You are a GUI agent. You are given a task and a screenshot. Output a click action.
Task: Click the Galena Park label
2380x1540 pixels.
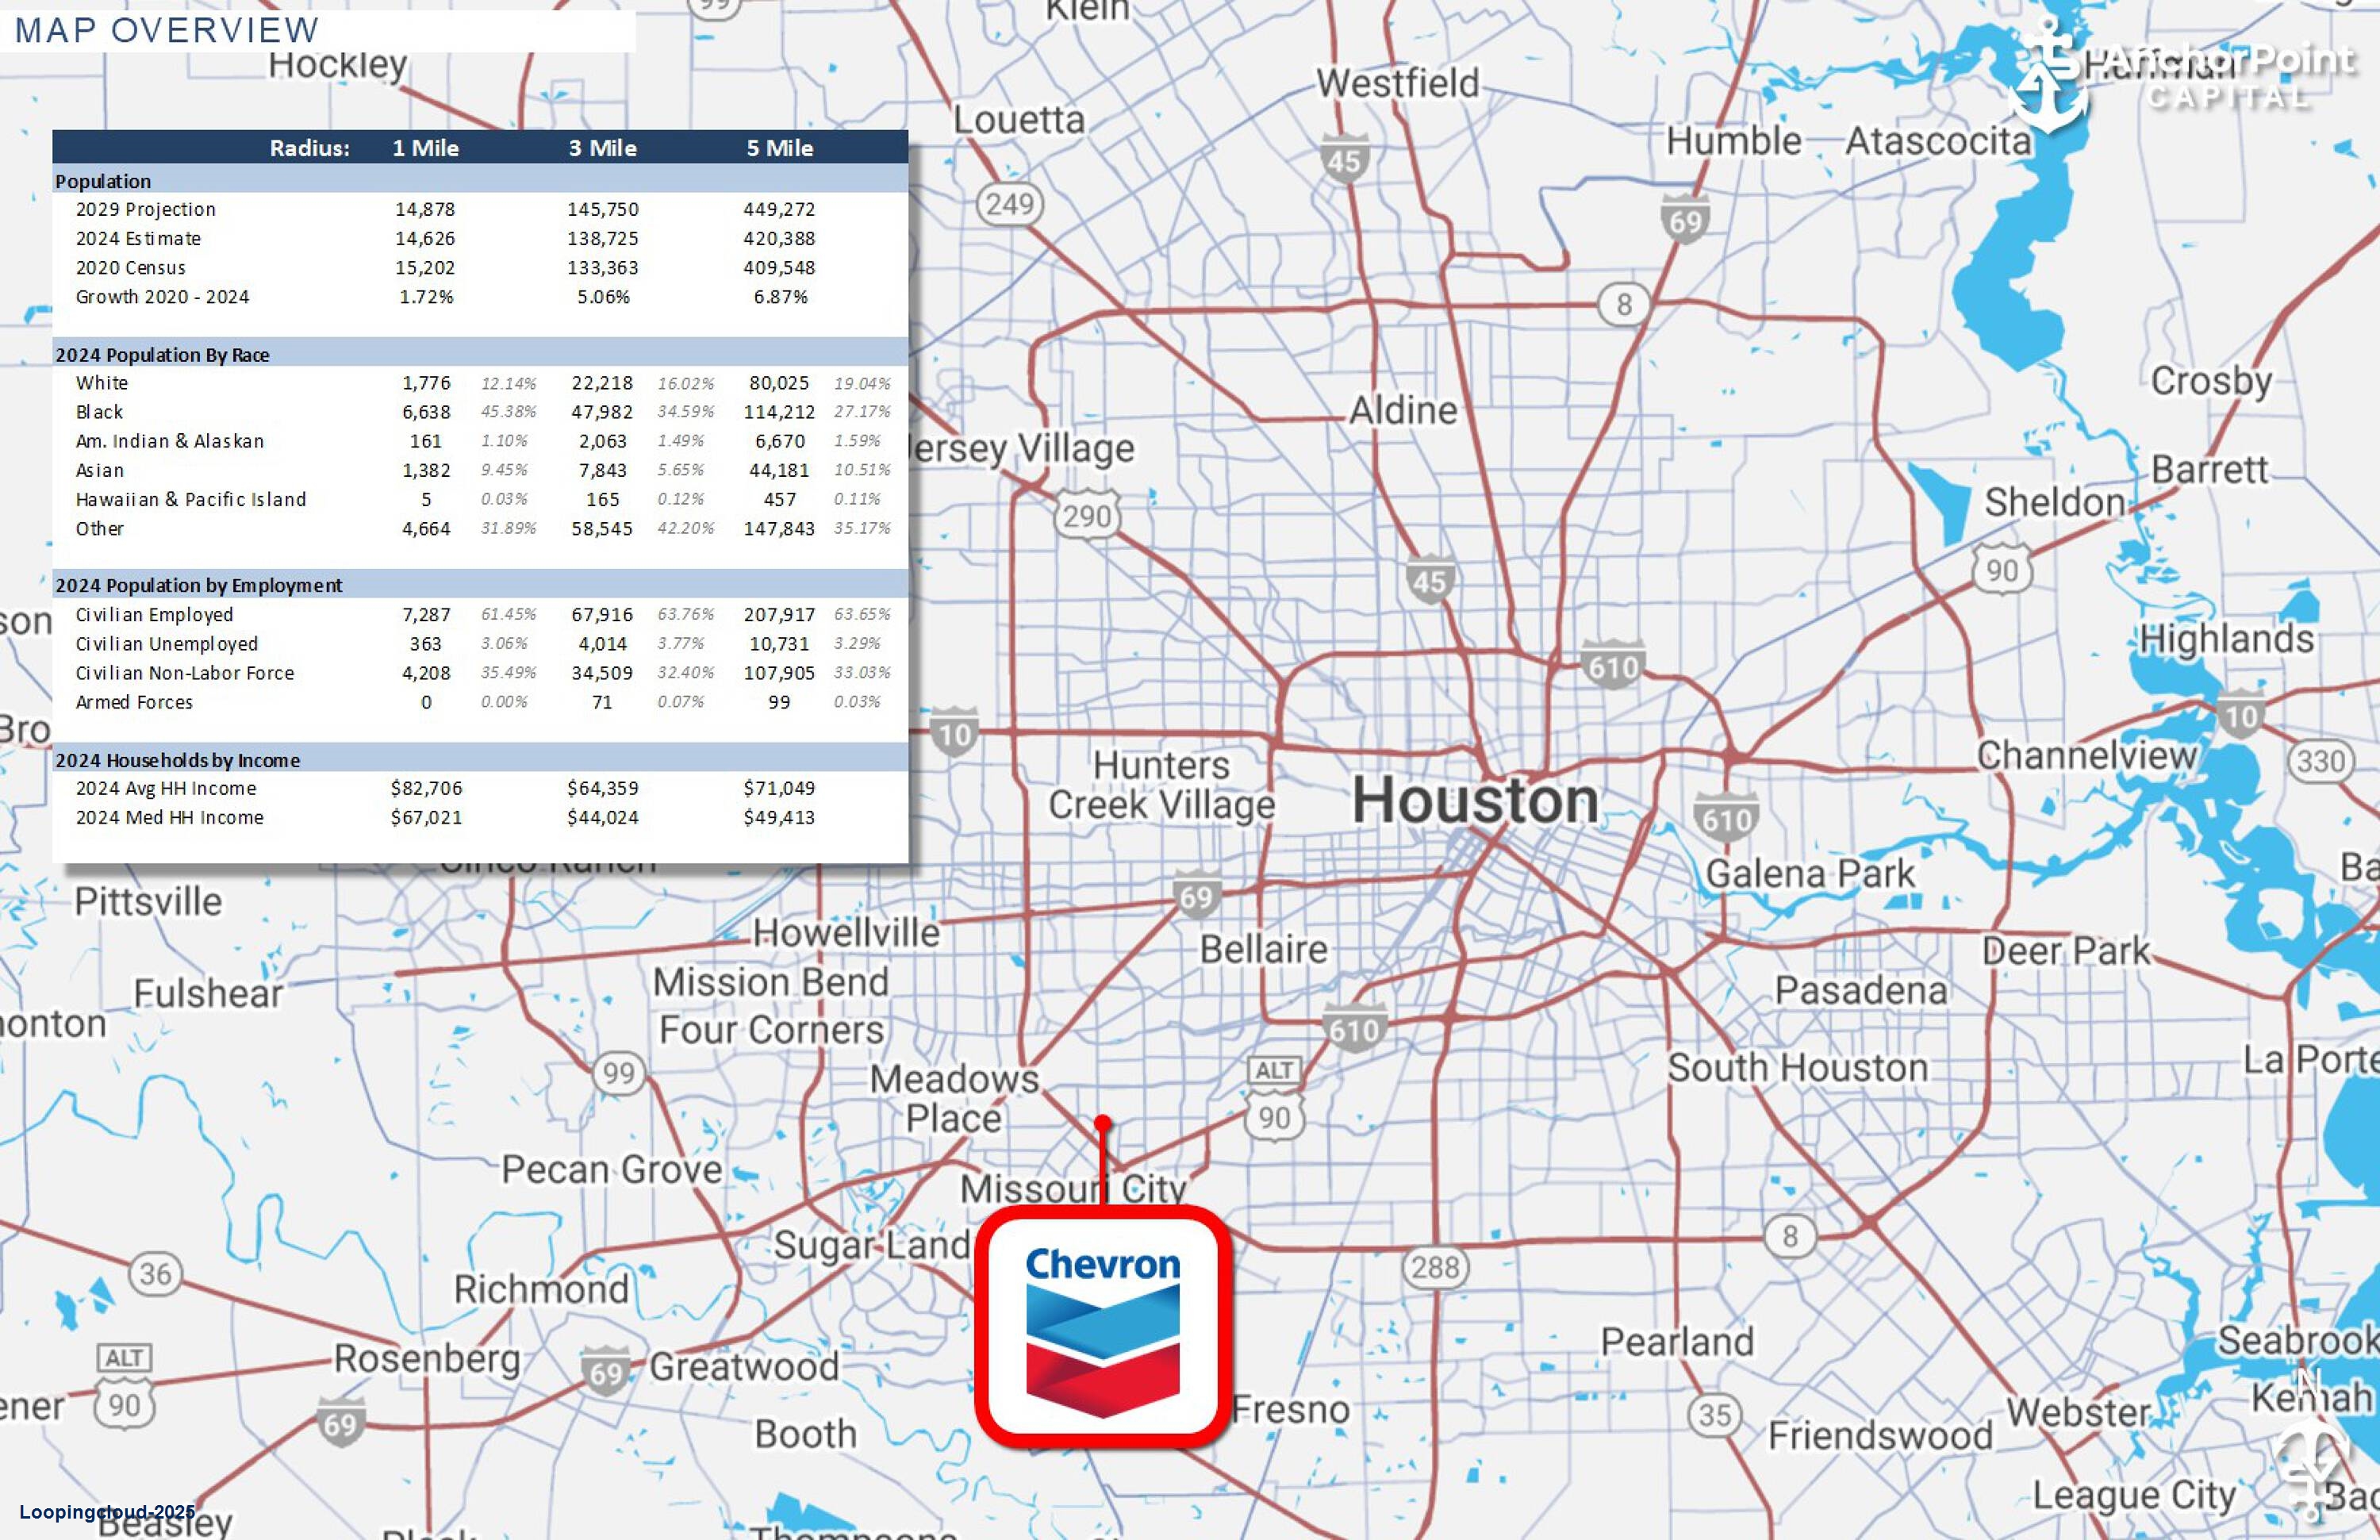pyautogui.click(x=1810, y=874)
